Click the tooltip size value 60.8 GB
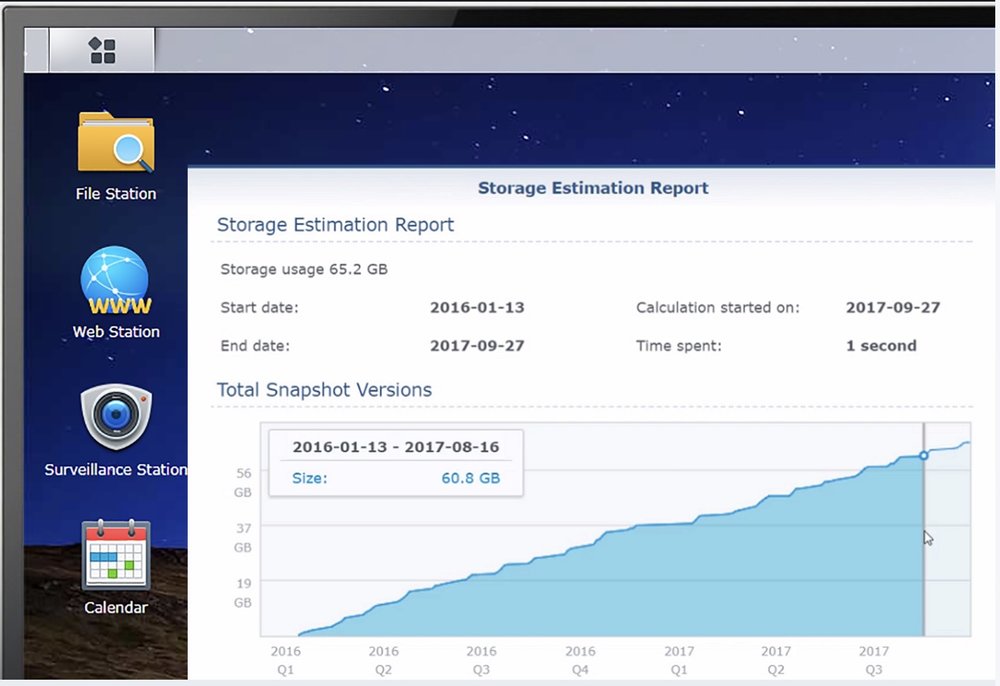The image size is (1000, 686). (471, 478)
